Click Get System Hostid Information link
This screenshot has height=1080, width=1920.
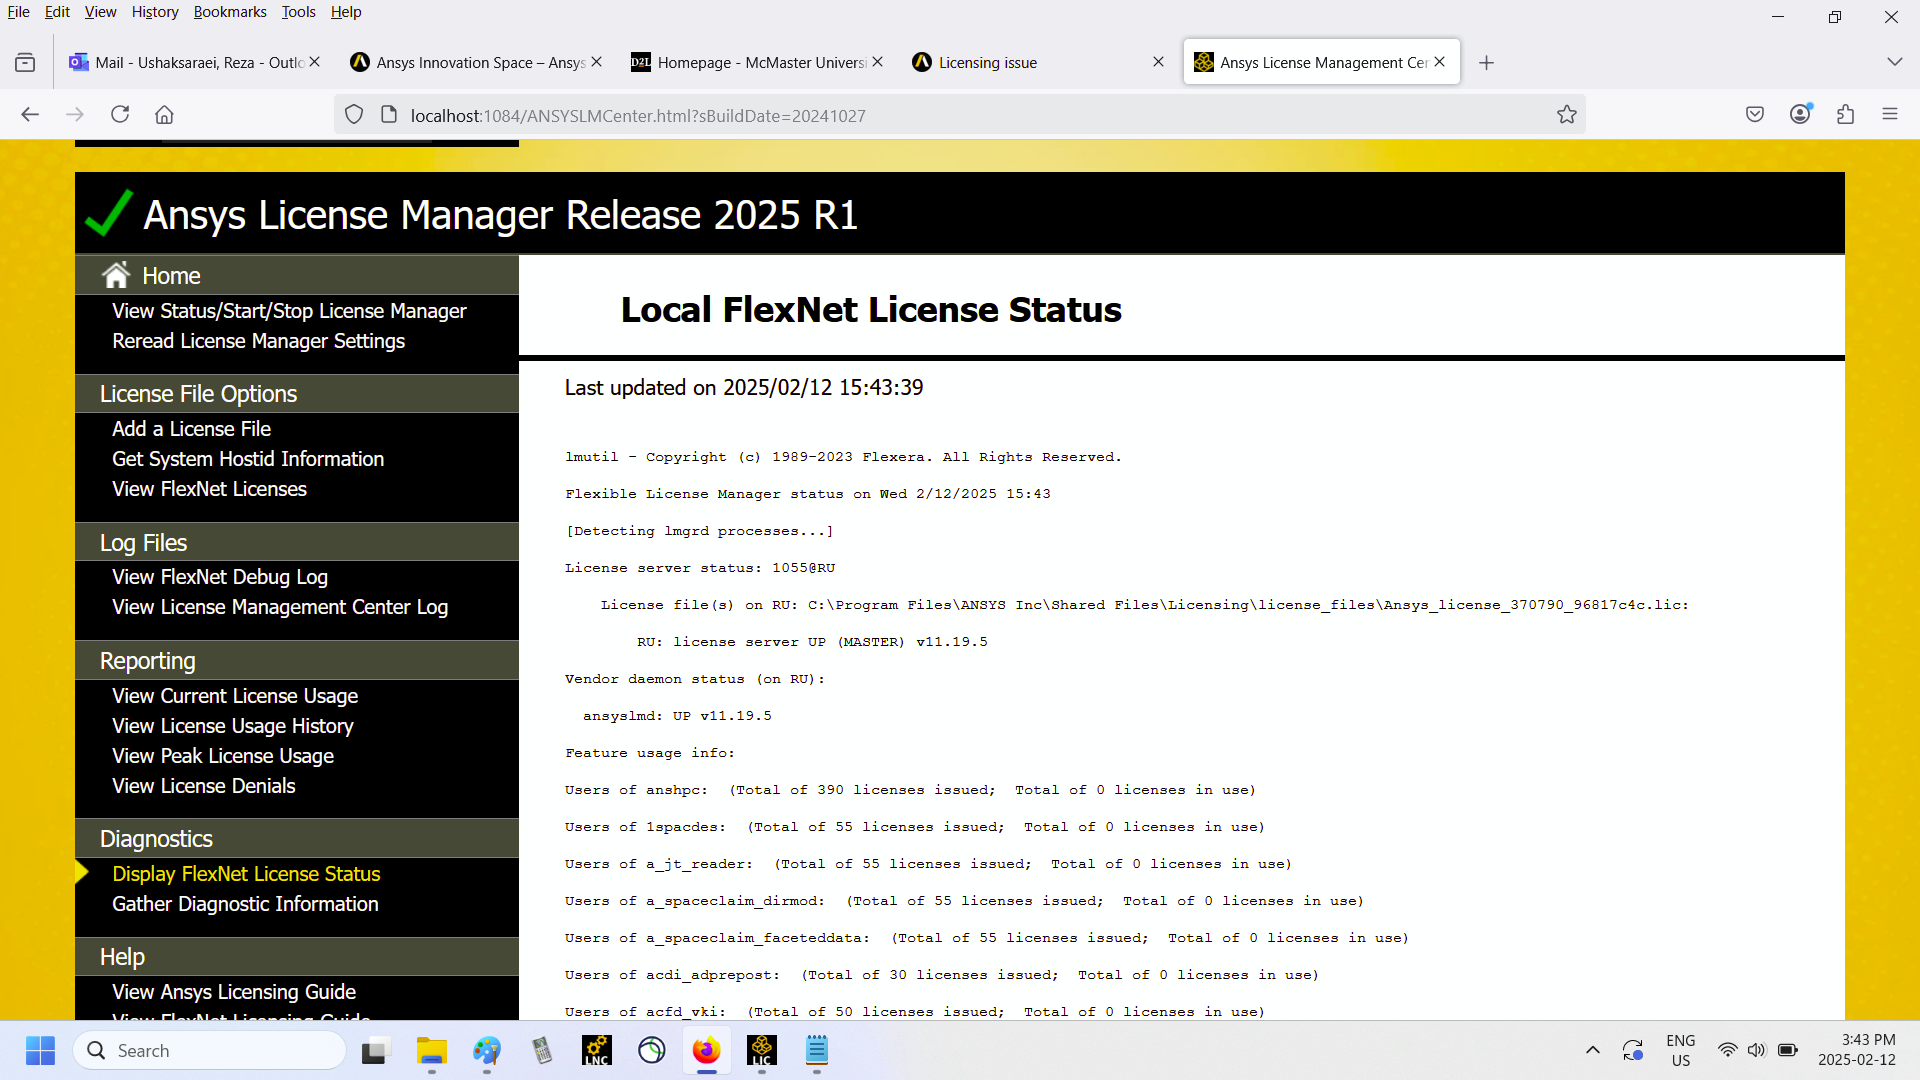pos(248,459)
